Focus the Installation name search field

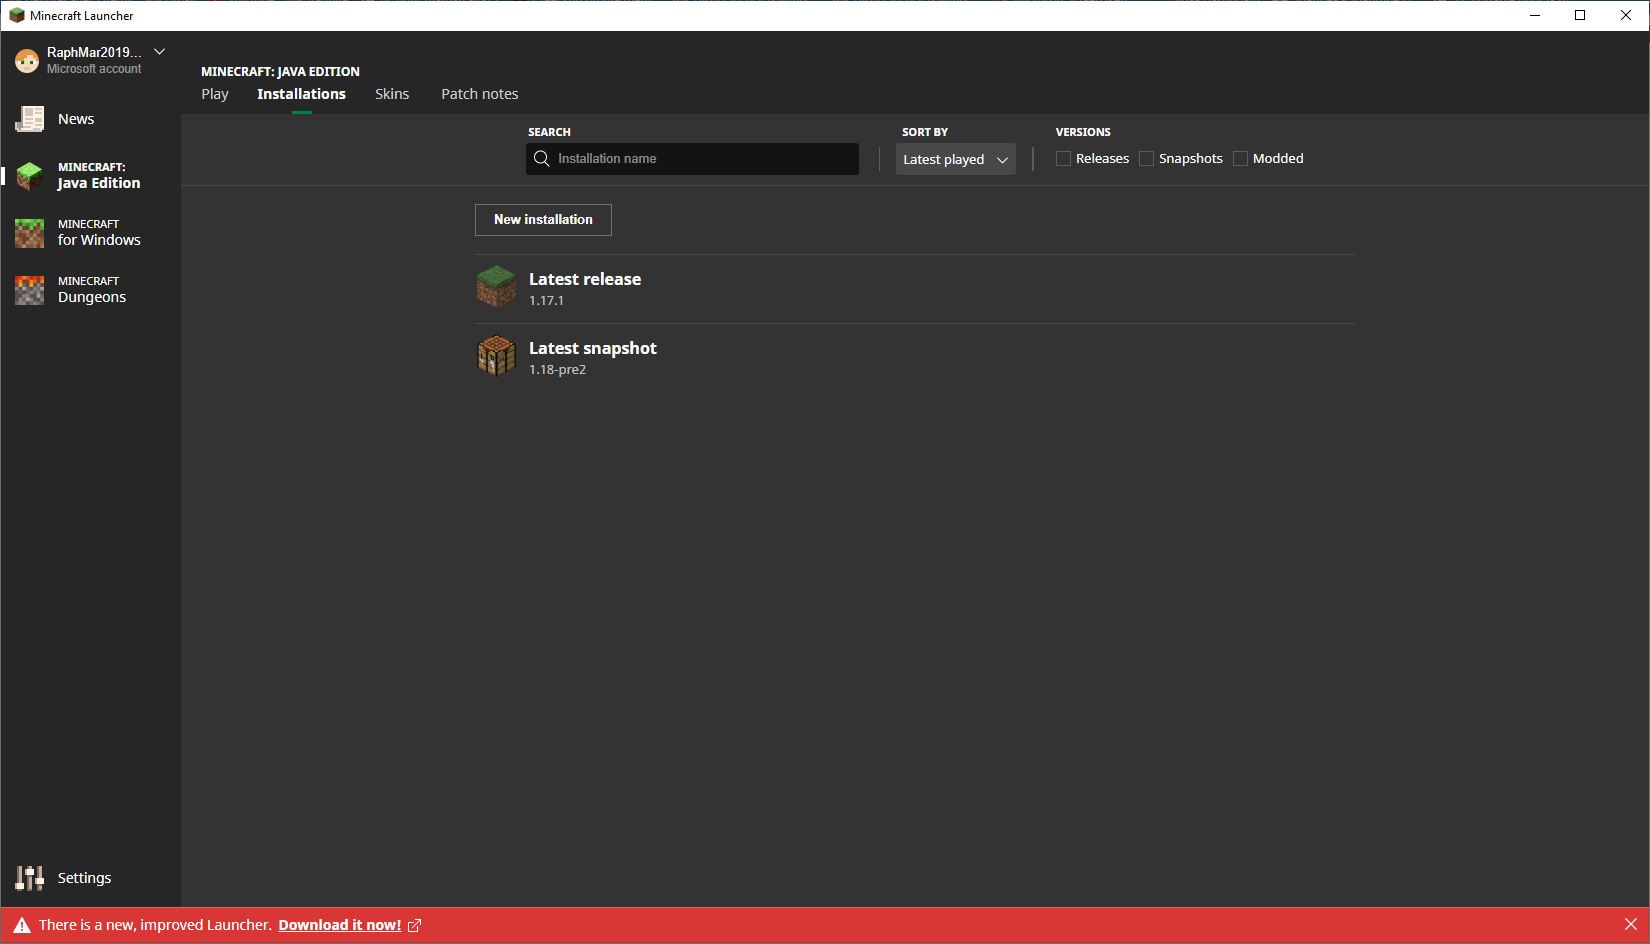[x=700, y=159]
